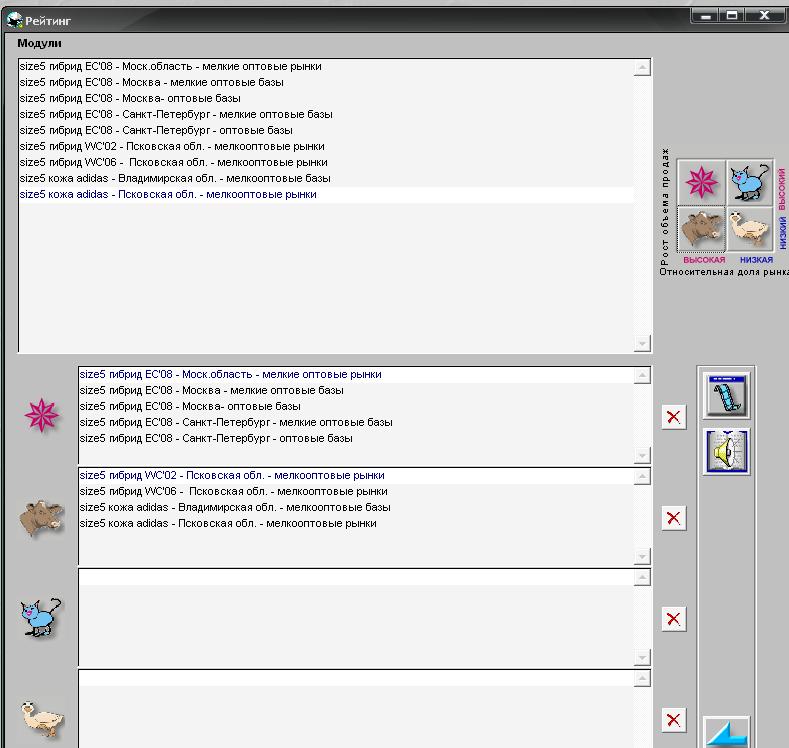Click the dog icon beside the fourth list
Screen dimensions: 789x748
42,720
